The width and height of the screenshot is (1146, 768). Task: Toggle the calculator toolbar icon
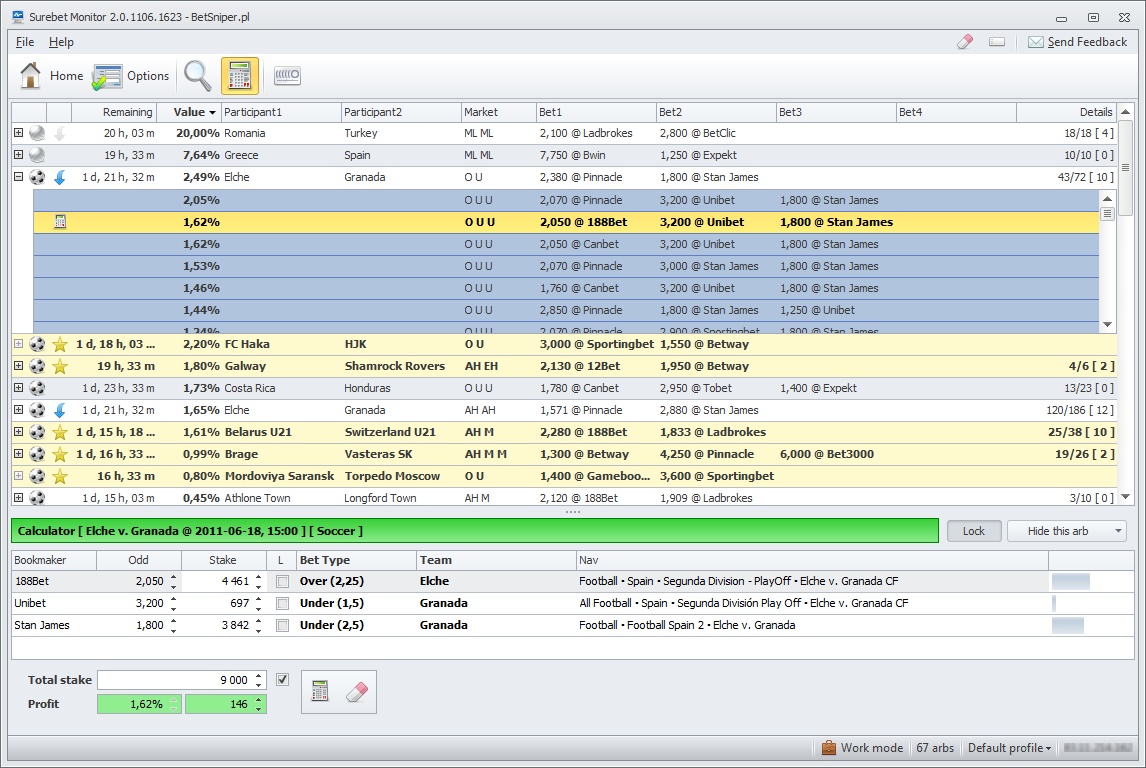point(240,76)
